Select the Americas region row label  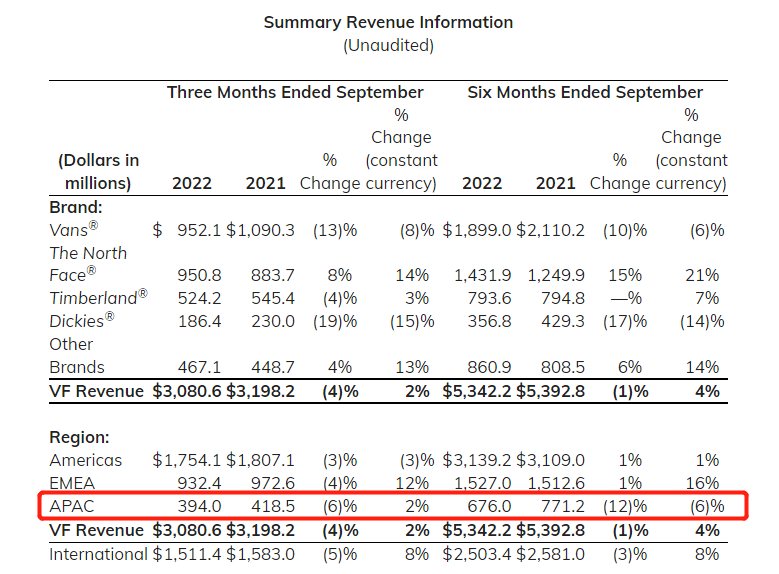click(x=85, y=460)
